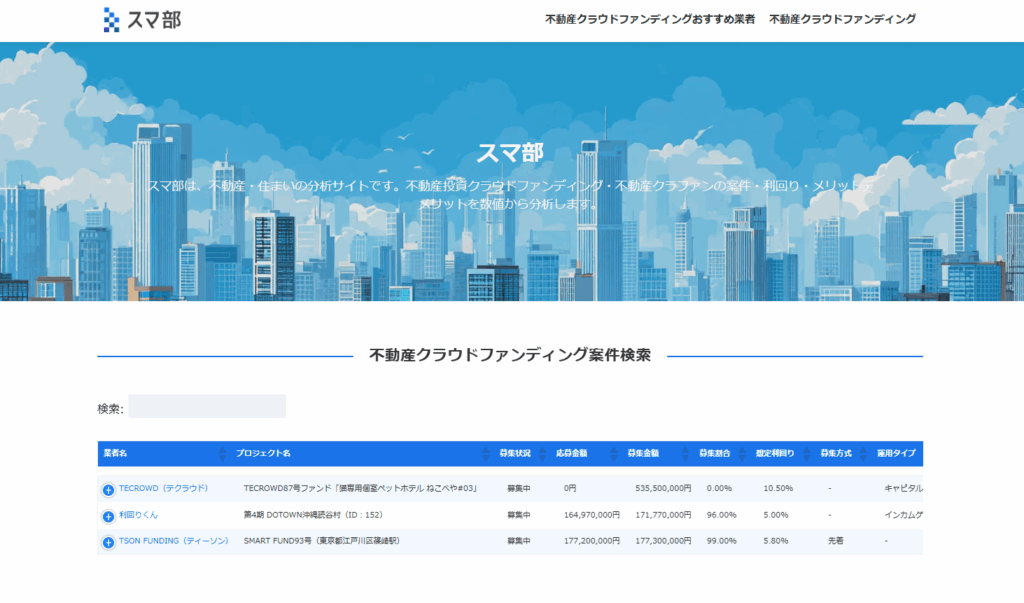The image size is (1024, 603).
Task: Sort by 業者名 column sort arrows
Action: pyautogui.click(x=221, y=454)
